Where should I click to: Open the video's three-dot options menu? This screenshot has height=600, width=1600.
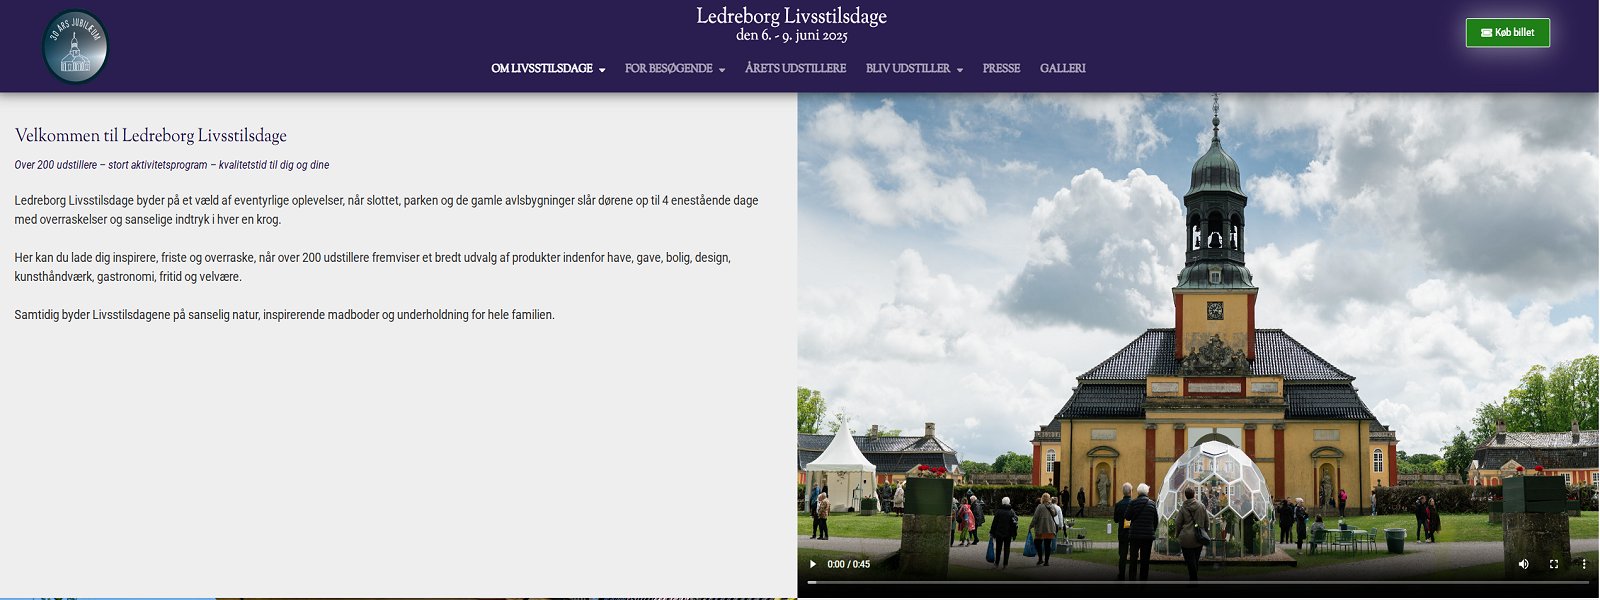(1583, 564)
